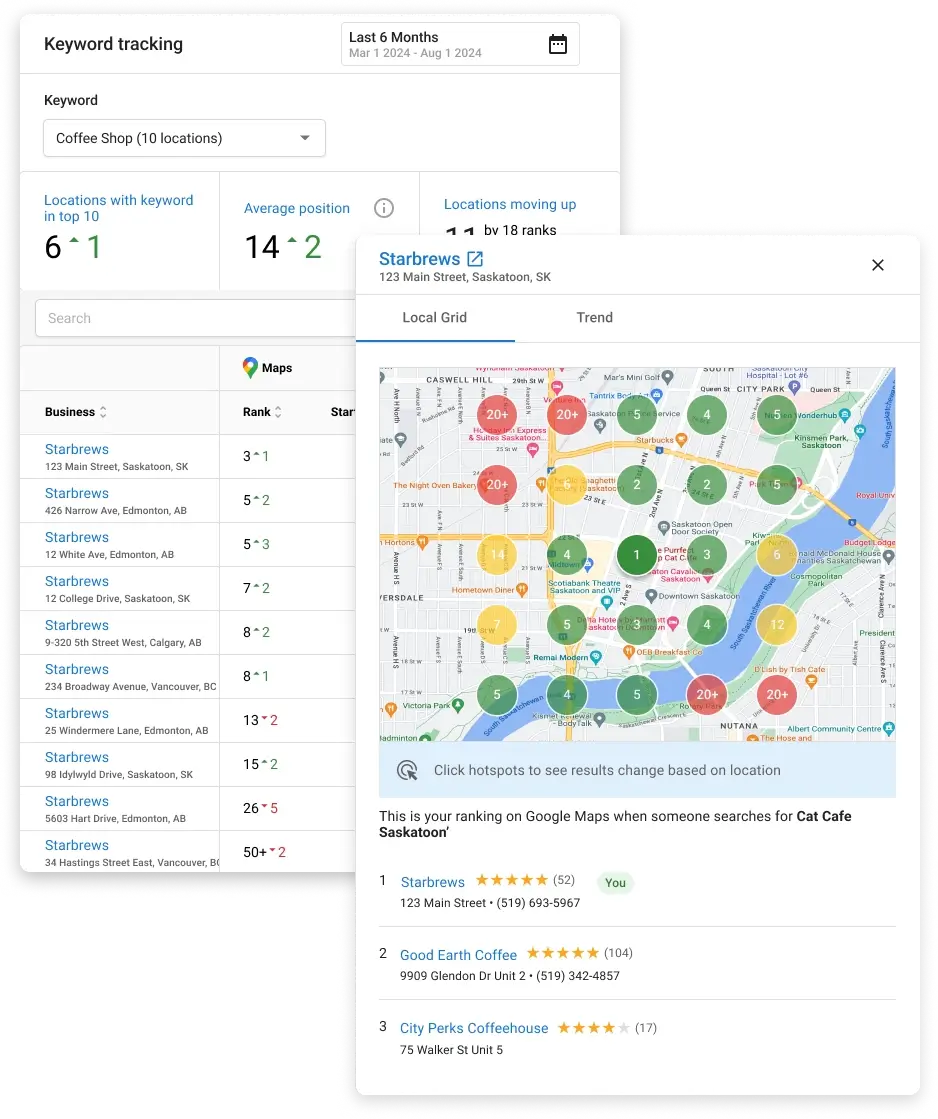Click inside the Search field
This screenshot has height=1119, width=938.
point(150,318)
